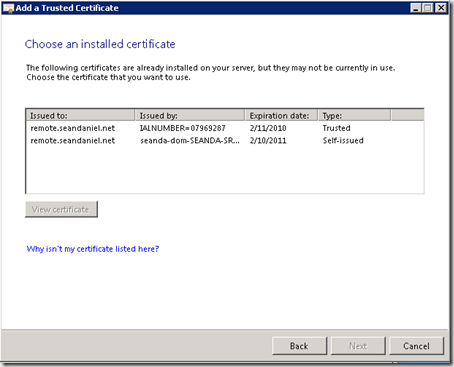454x367 pixels.
Task: Select the Self-issued remote.seandaniel.net certificate row
Action: pos(225,141)
